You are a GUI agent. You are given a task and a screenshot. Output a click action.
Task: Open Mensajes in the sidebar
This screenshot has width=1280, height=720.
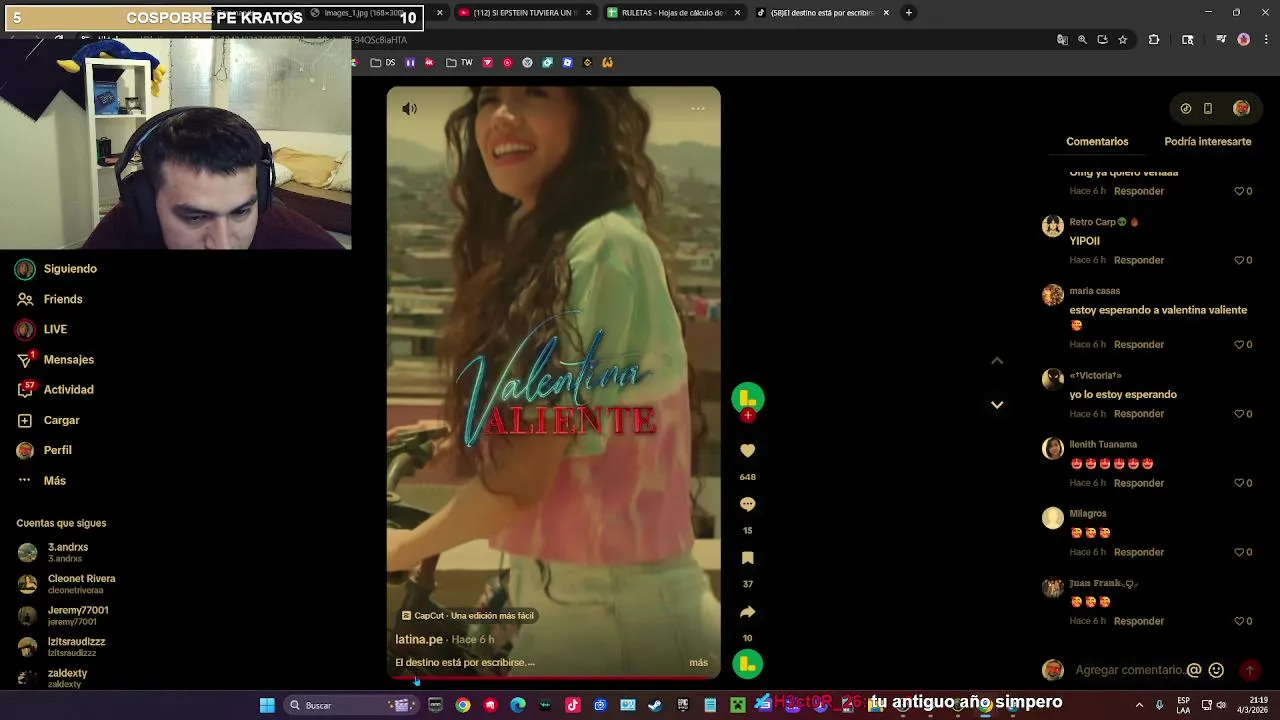click(x=55, y=359)
